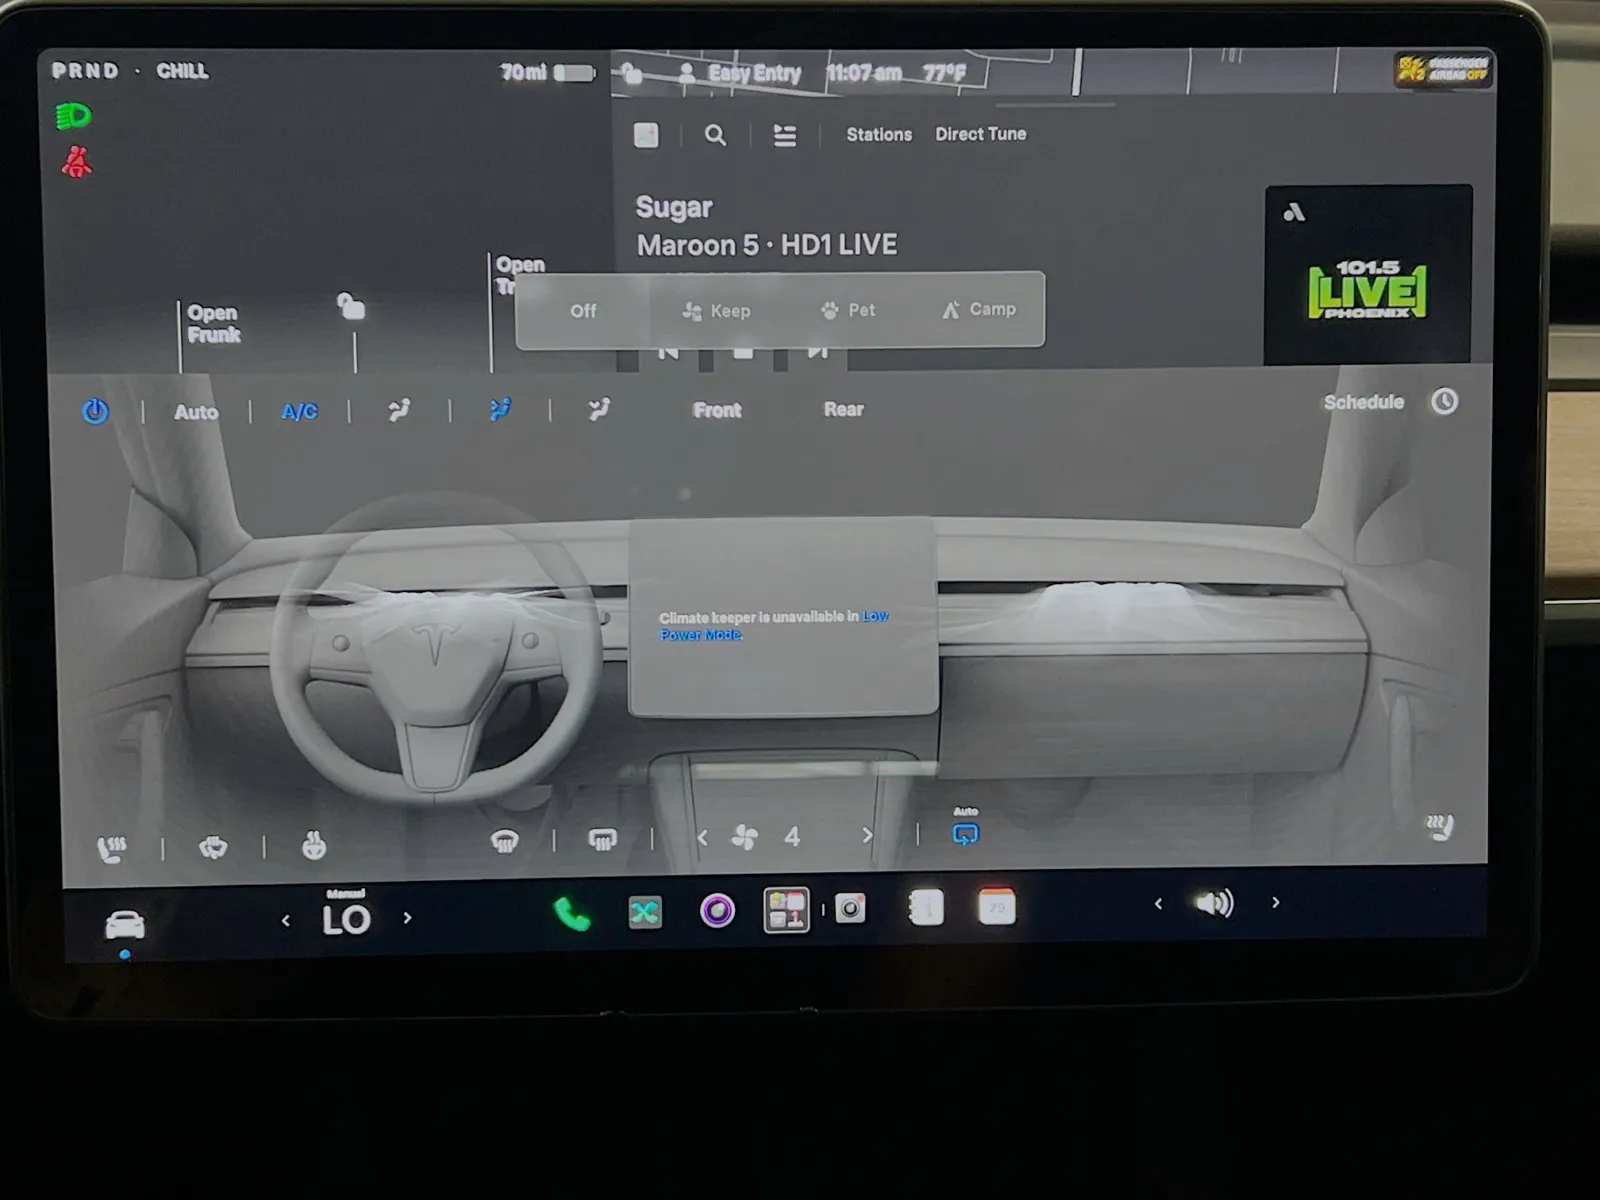
Task: Toggle front windshield defroster
Action: point(504,842)
